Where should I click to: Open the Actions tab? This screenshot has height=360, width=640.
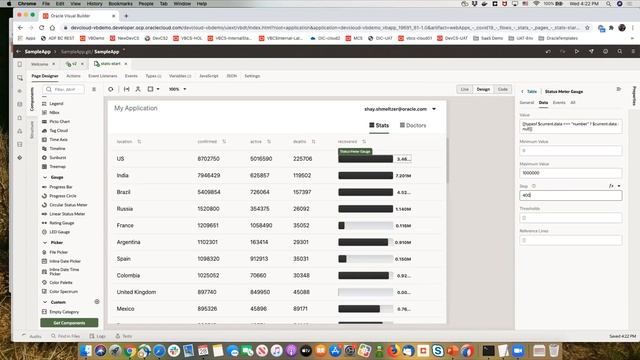[73, 76]
